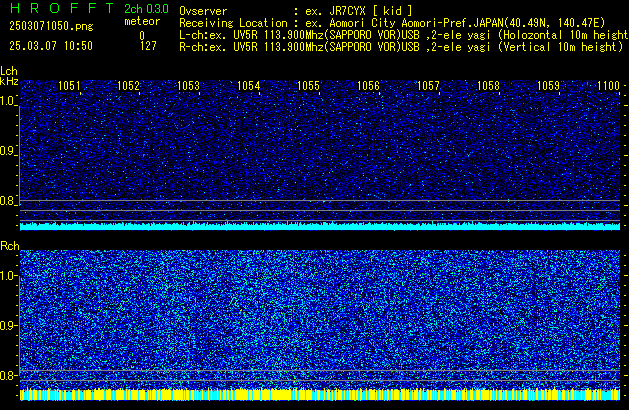Select the file name 2503071050.png
This screenshot has height=410, width=629.
(x=51, y=26)
